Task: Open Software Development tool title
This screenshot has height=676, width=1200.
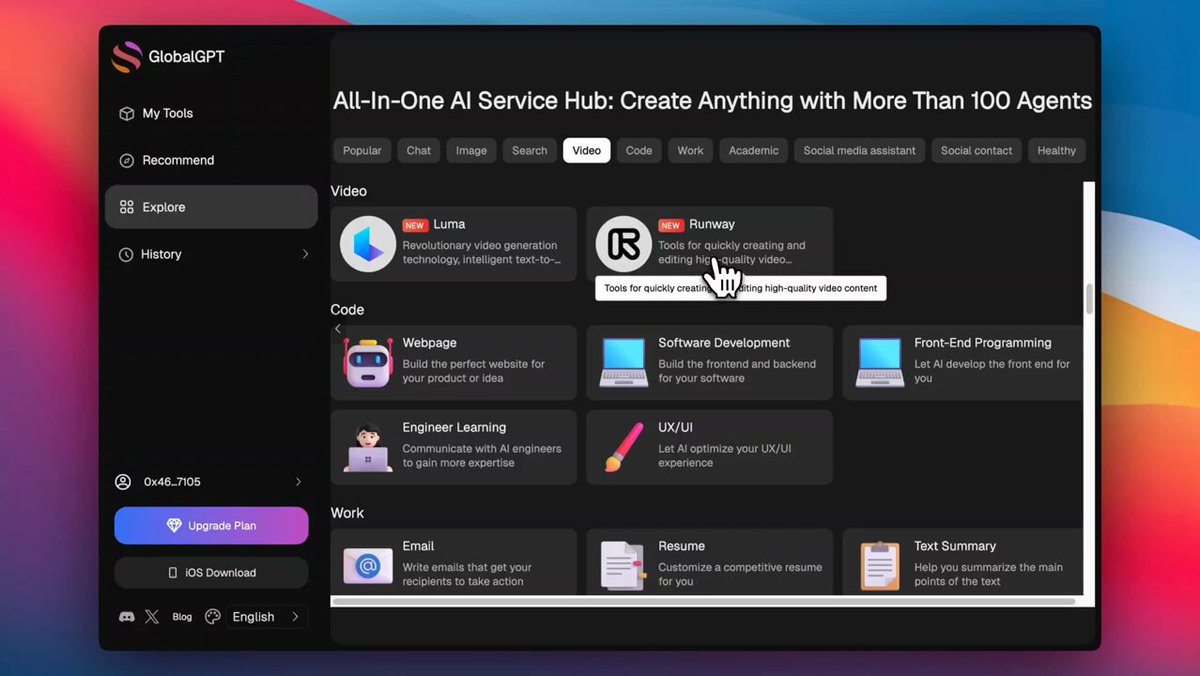Action: (724, 343)
